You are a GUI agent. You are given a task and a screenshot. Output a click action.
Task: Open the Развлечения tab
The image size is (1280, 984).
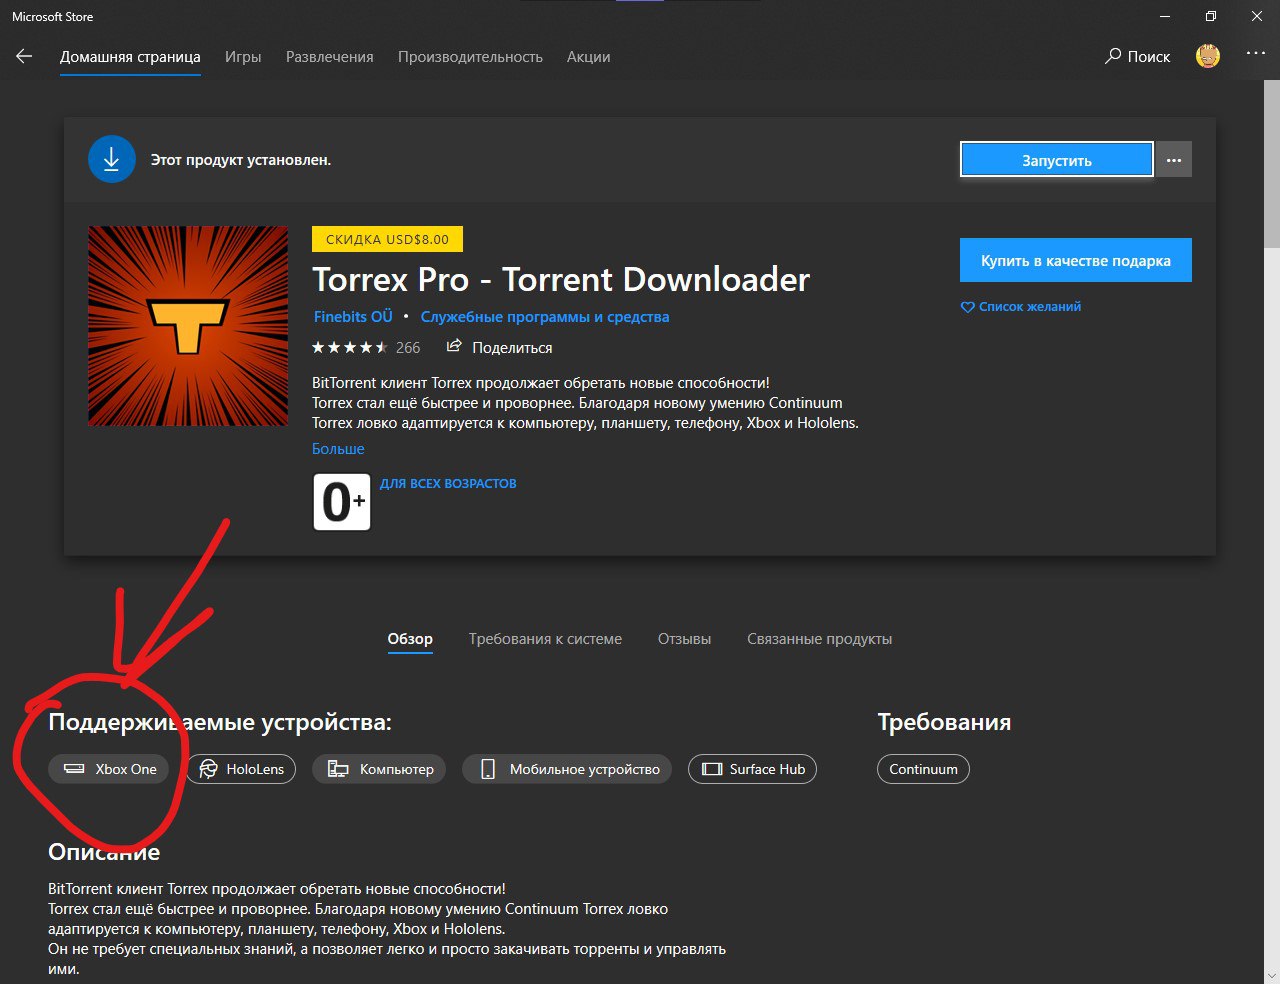pyautogui.click(x=330, y=57)
